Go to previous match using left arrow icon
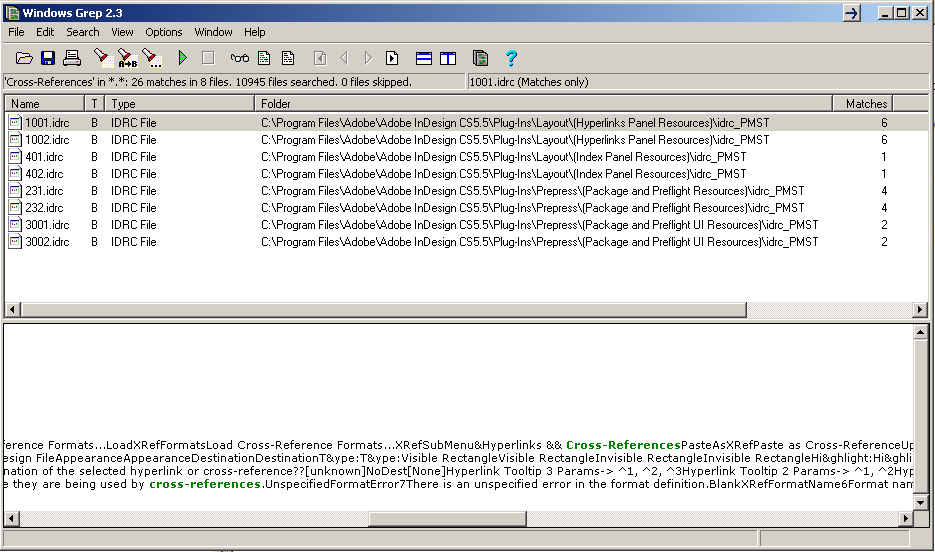The image size is (935, 552). [x=344, y=58]
